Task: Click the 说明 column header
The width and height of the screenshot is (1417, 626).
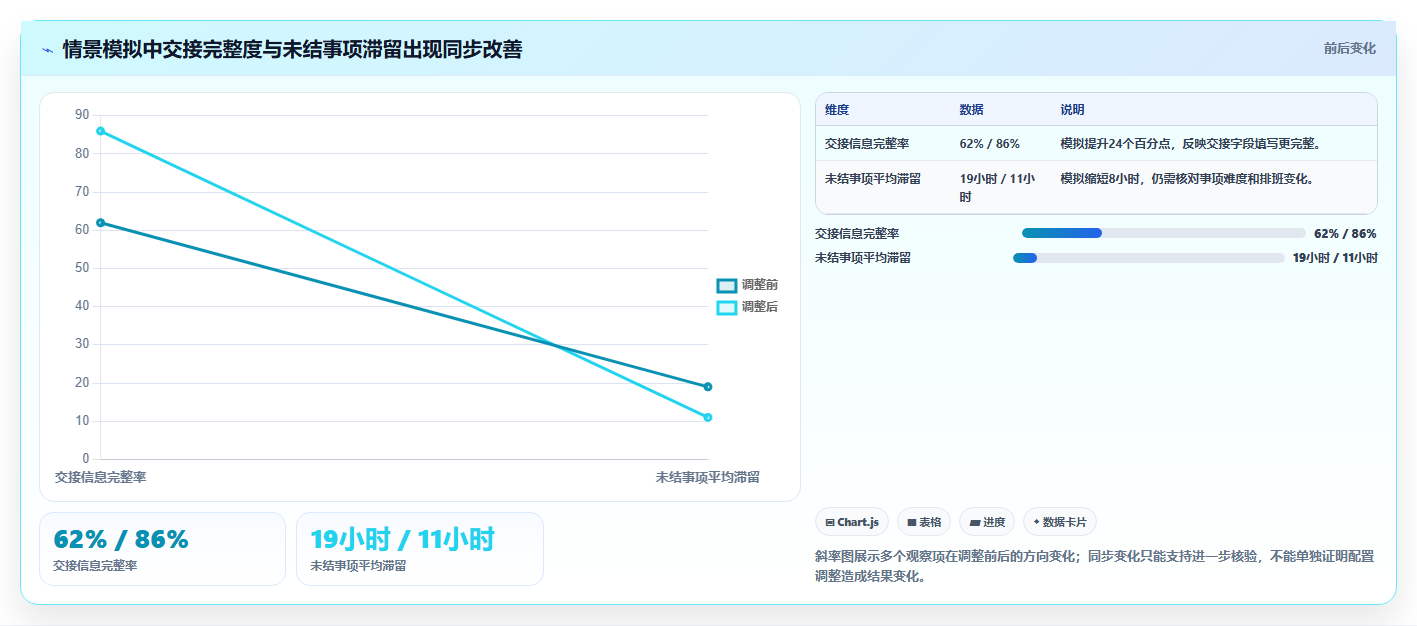Action: [1072, 110]
